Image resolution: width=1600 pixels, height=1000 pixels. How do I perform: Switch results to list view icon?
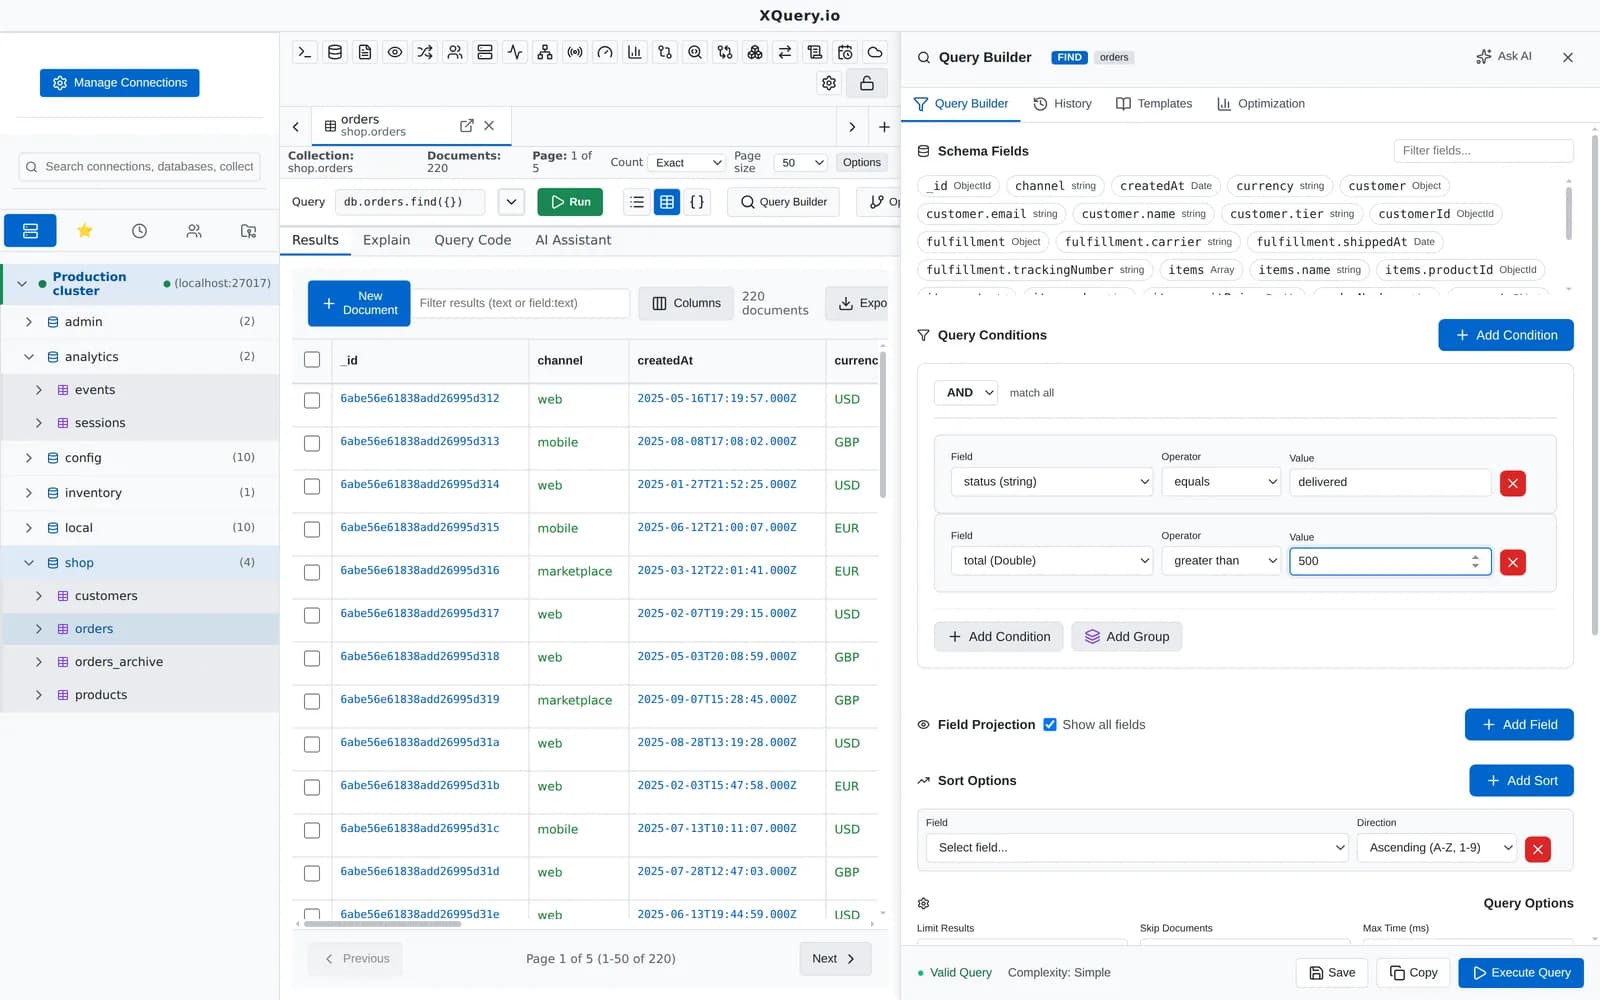click(x=637, y=202)
